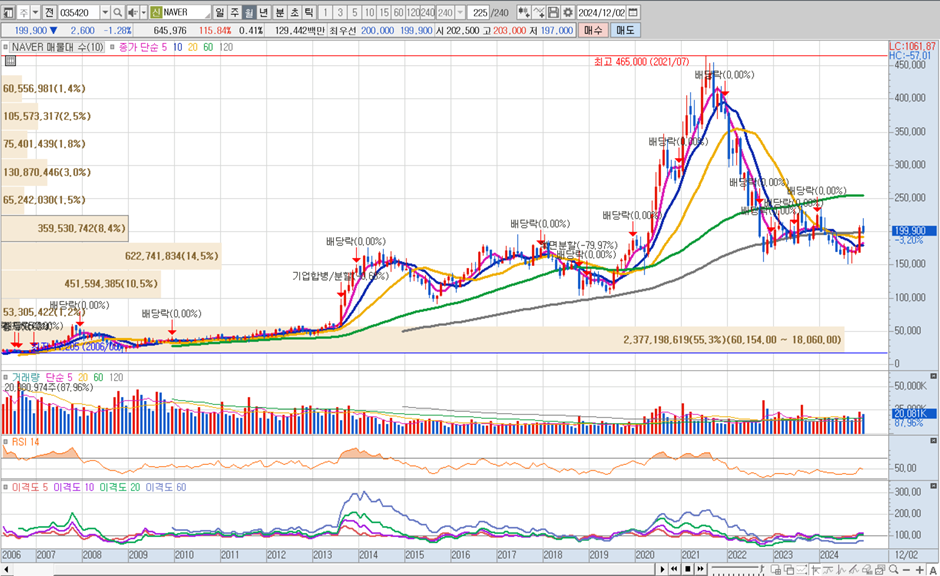Click the 매도 sell button
940x576 pixels.
click(624, 30)
